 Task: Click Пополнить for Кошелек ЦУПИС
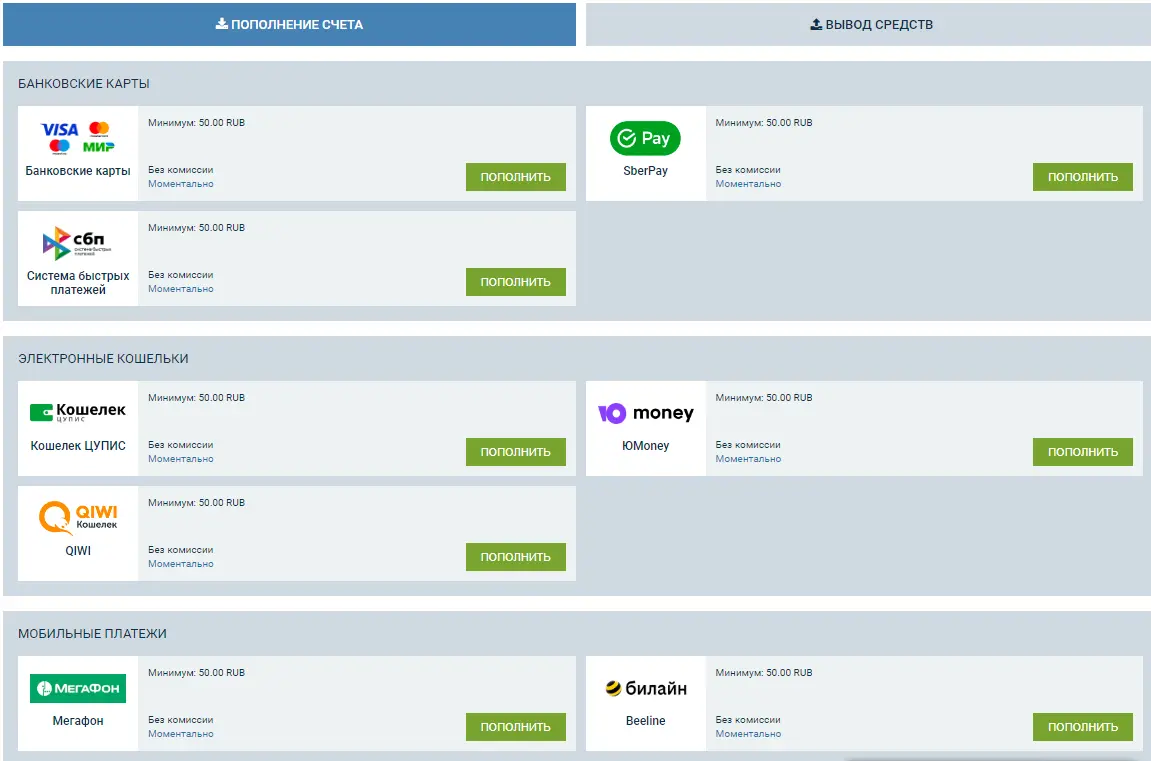(515, 452)
